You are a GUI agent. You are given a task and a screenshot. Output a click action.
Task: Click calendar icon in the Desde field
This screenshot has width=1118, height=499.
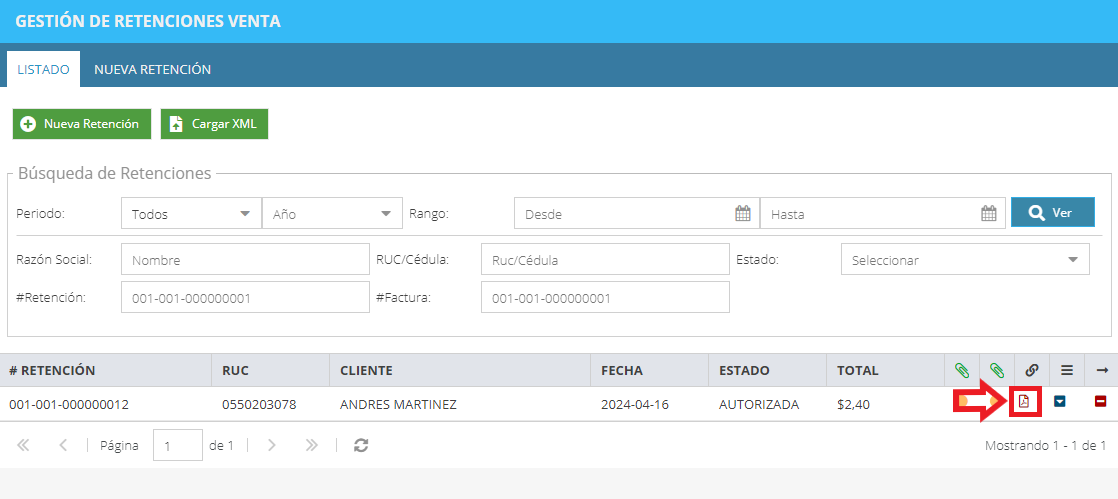[x=743, y=213]
